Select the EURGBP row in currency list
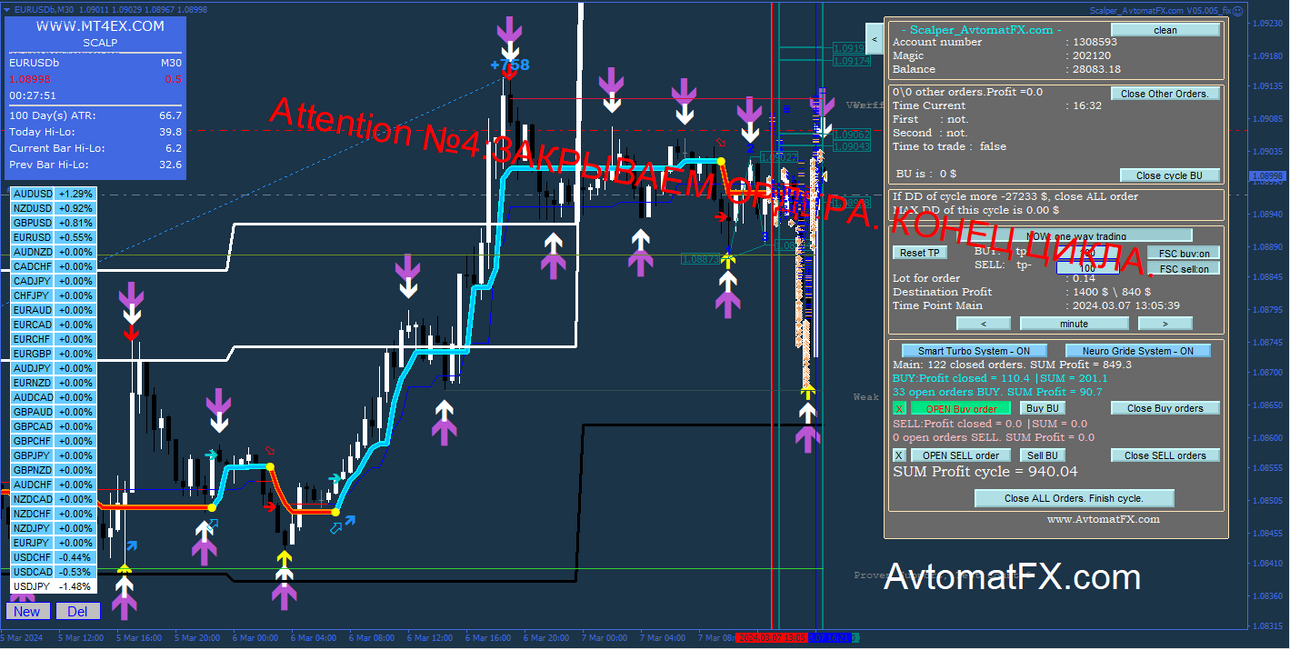1290x650 pixels. 53,353
